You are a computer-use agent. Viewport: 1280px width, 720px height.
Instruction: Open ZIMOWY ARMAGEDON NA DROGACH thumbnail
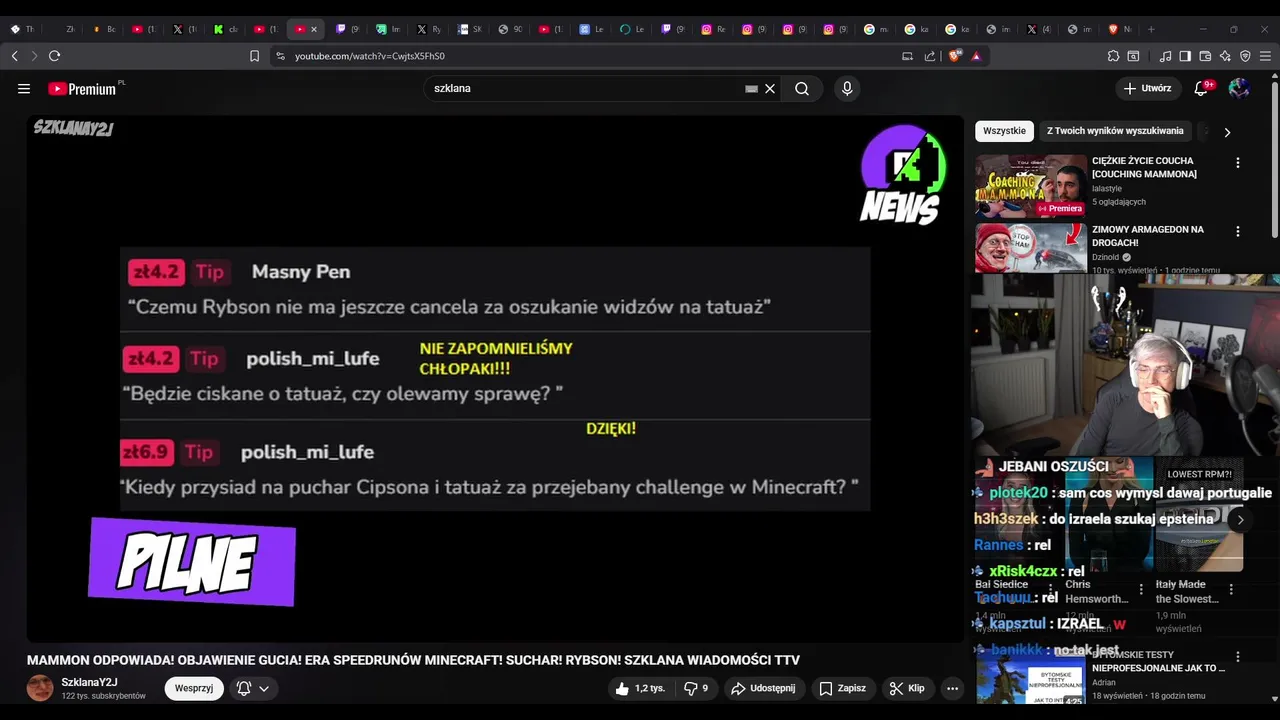point(1031,248)
